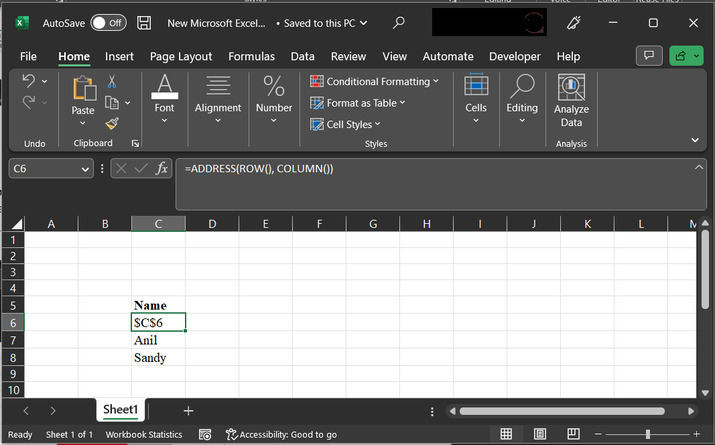
Task: Click the Cancel X formula icon
Action: (x=121, y=169)
